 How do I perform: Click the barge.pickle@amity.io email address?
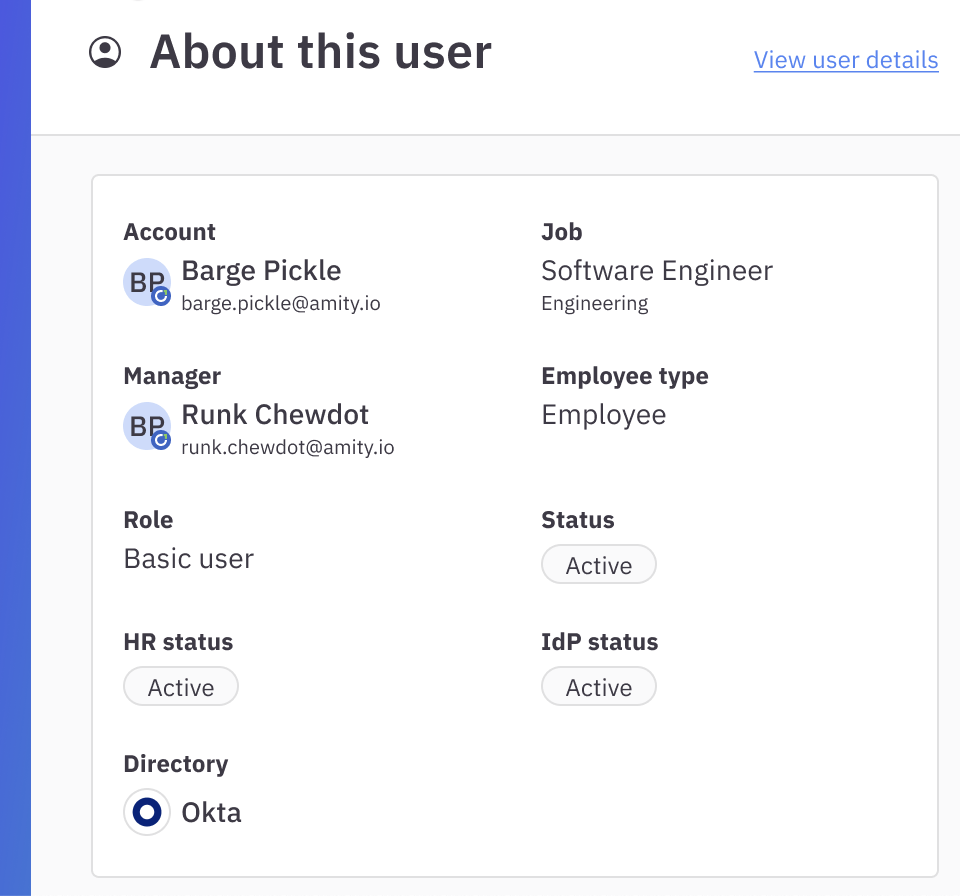tap(280, 303)
